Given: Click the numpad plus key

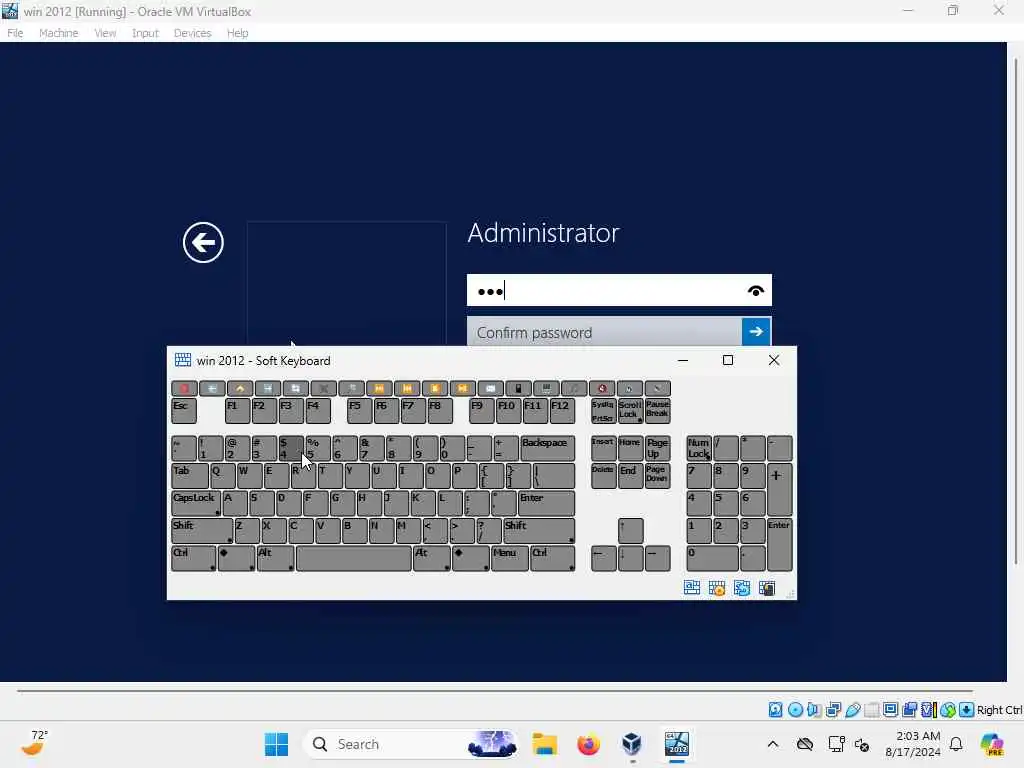Looking at the screenshot, I should click(x=780, y=490).
